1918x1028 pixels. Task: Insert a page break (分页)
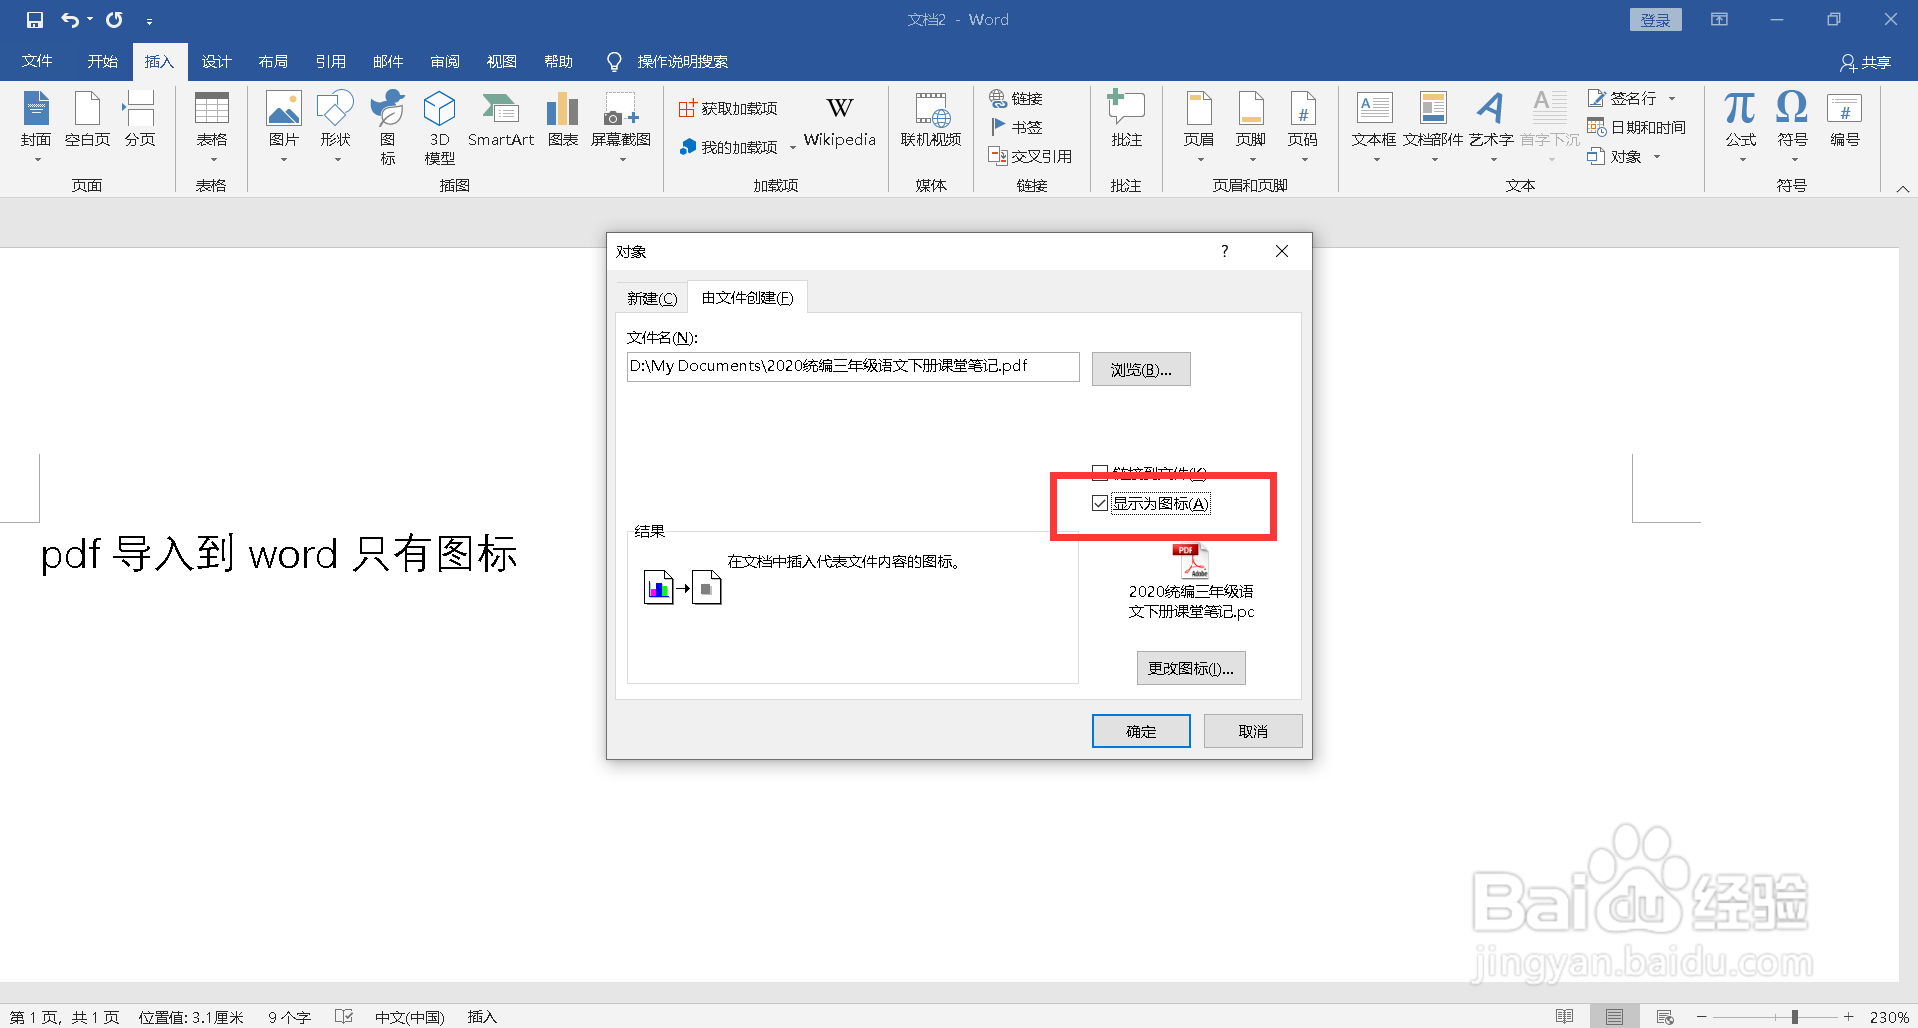tap(139, 120)
